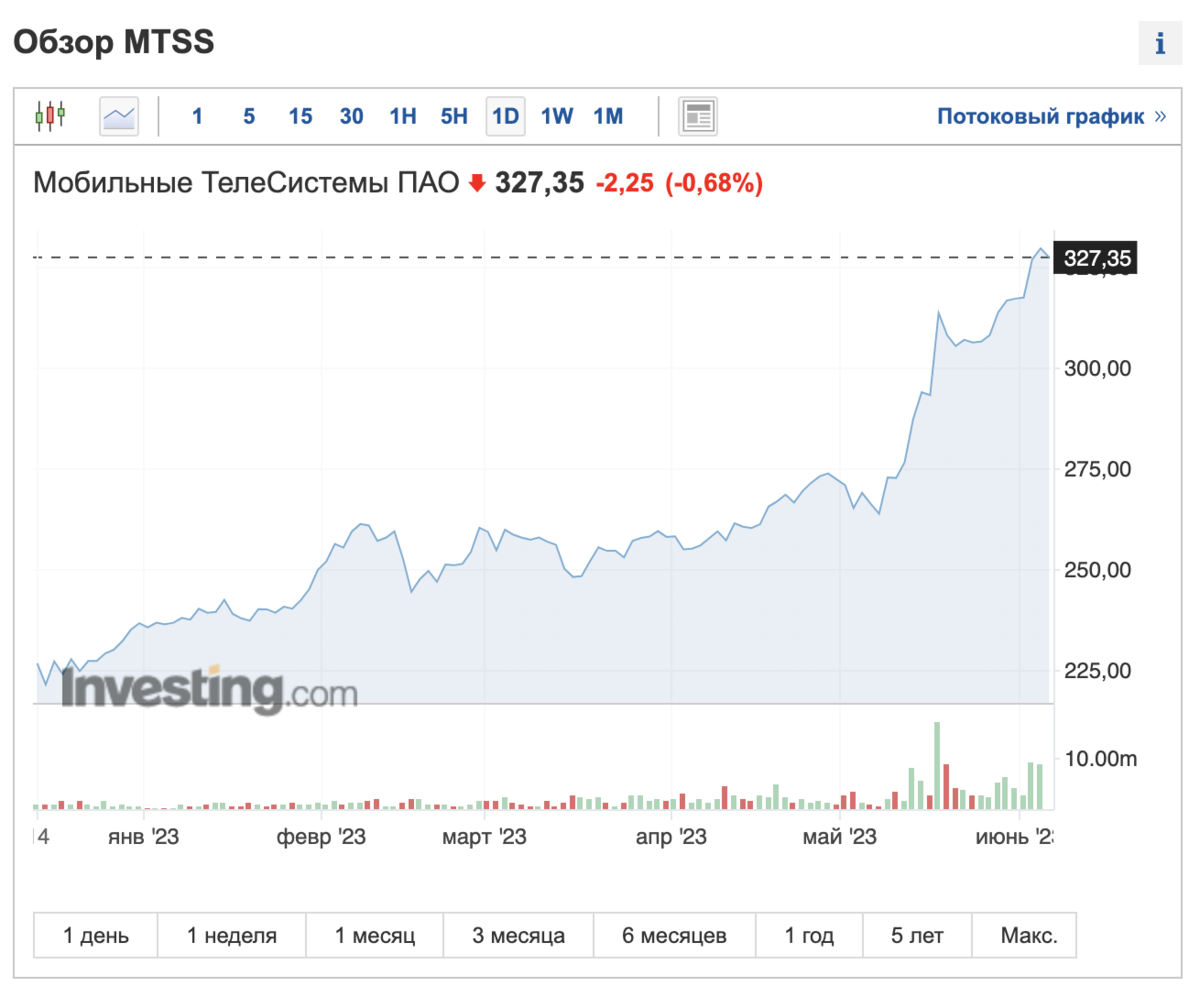Set chart interval to 1 minute
The height and width of the screenshot is (997, 1200).
click(x=197, y=116)
